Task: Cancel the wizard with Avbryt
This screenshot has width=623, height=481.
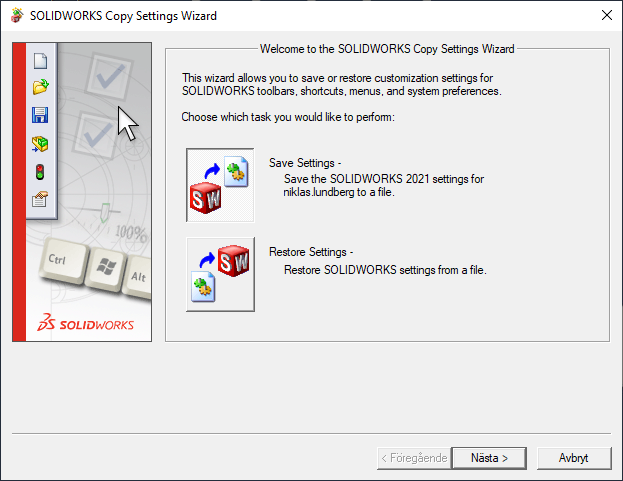Action: pos(574,458)
